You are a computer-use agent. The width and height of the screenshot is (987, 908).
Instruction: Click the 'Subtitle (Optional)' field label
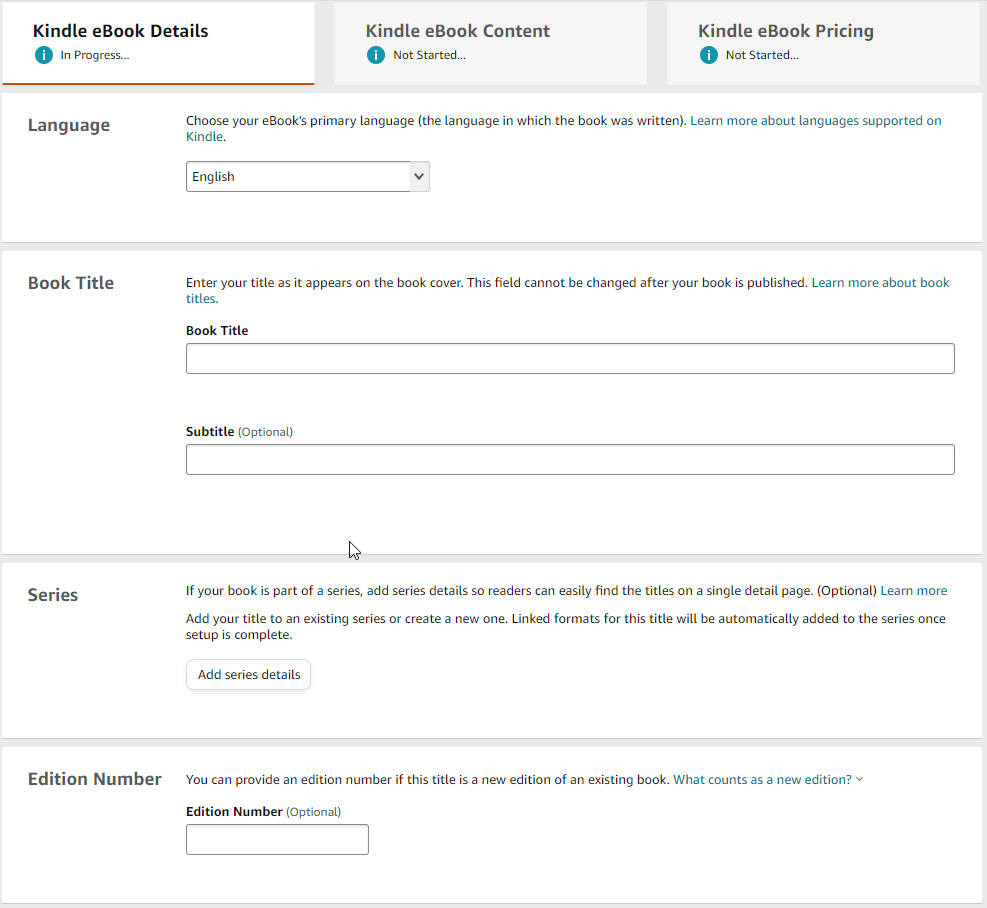click(x=239, y=432)
